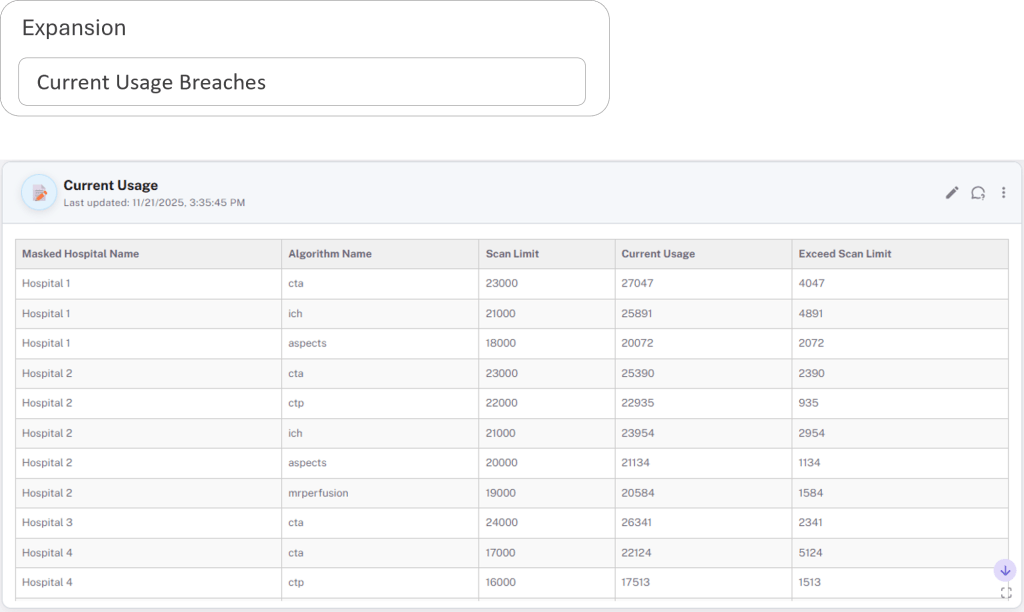
Task: Select the 5124 exceed scan limit cell
Action: (x=811, y=553)
